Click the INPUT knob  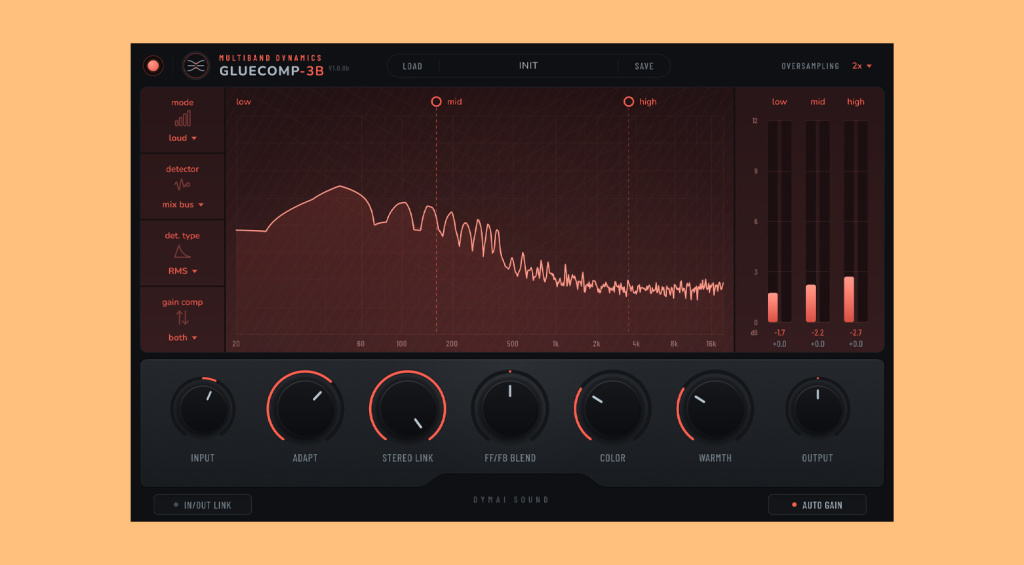[x=202, y=409]
